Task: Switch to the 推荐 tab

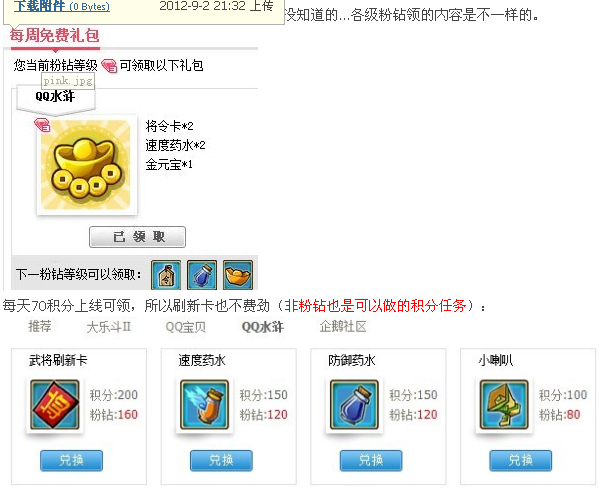Action: [39, 327]
